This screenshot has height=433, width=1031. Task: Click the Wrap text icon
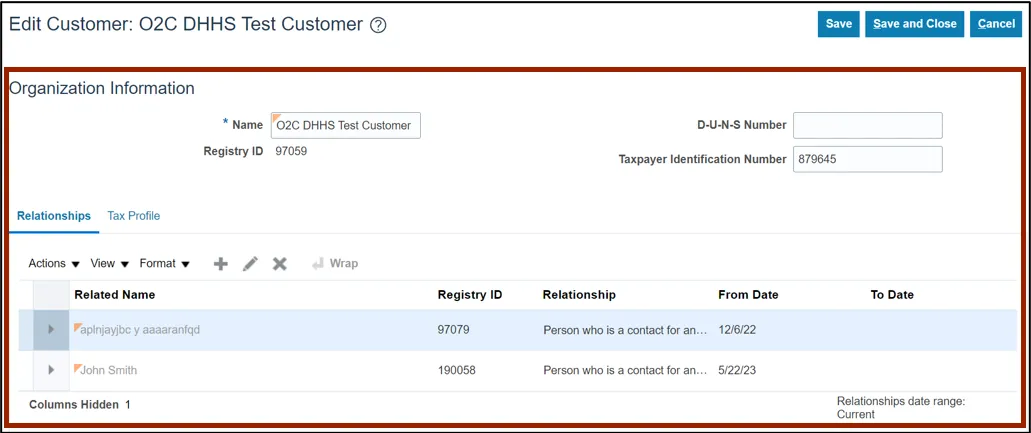coord(333,264)
